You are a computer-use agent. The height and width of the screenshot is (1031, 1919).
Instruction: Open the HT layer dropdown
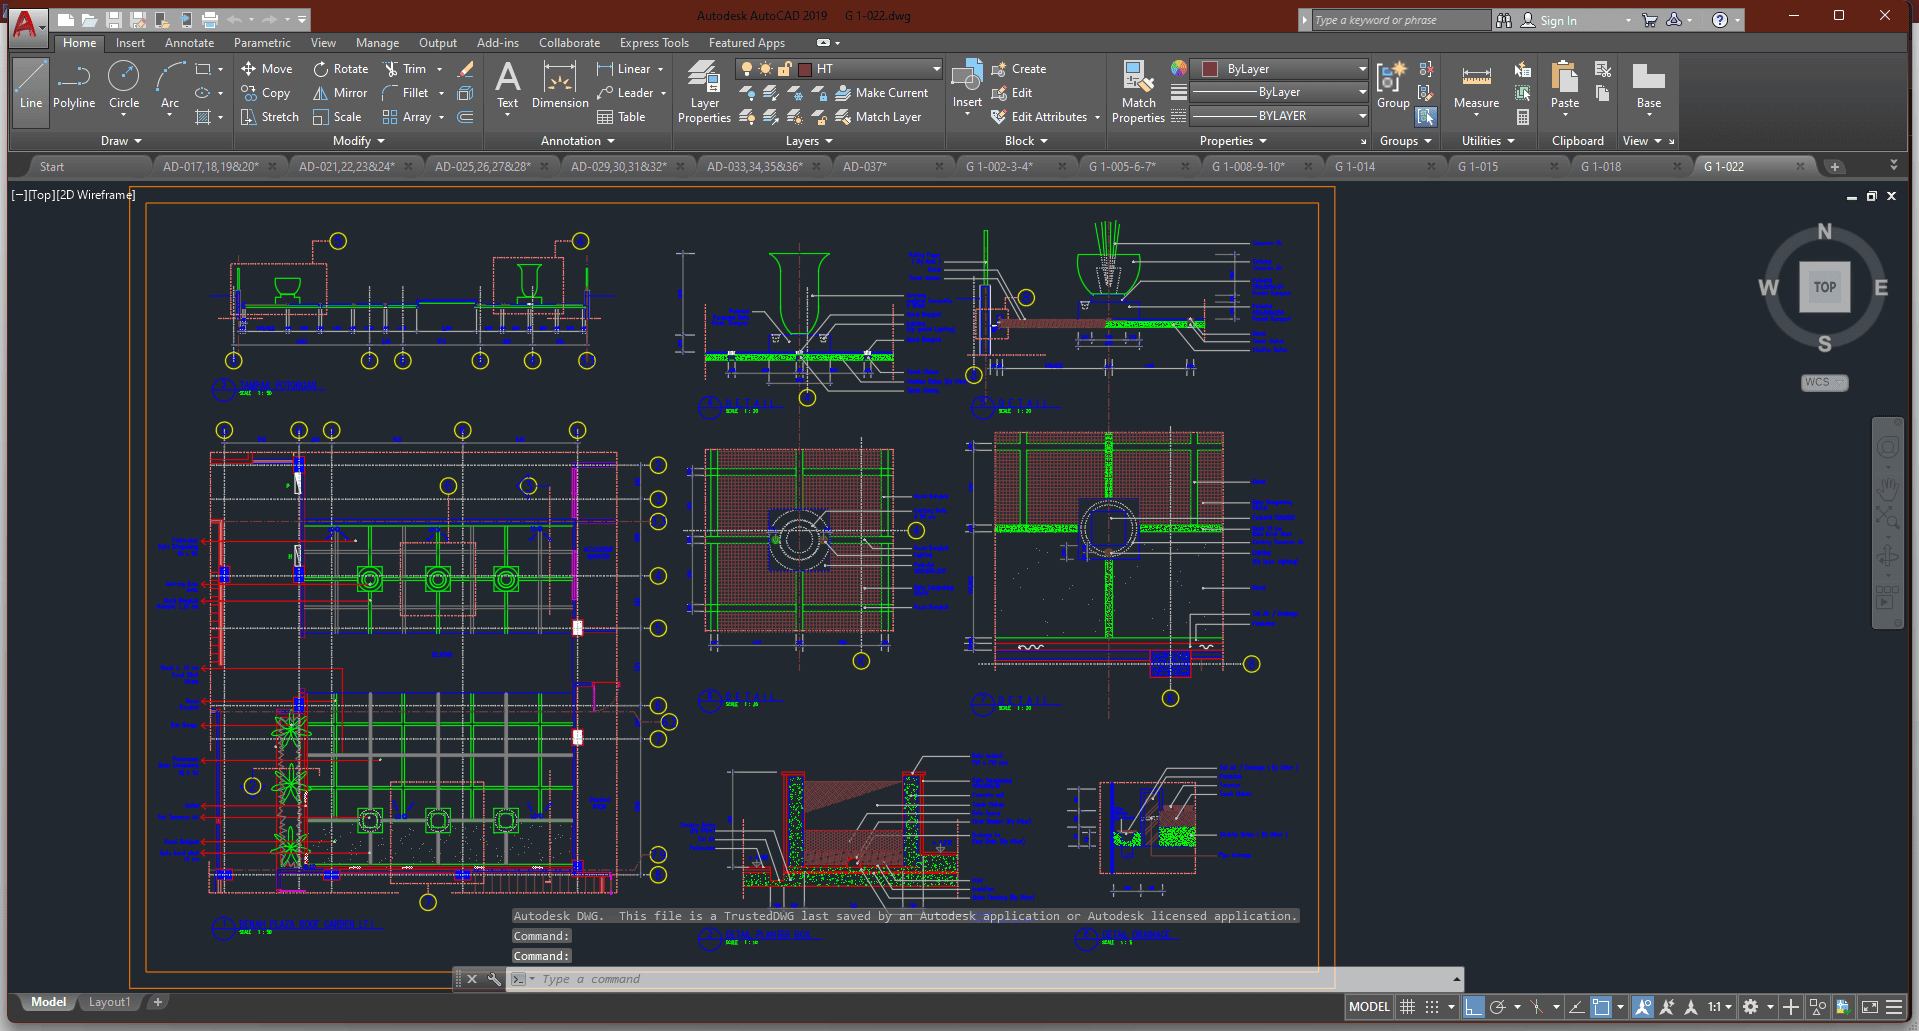click(936, 69)
